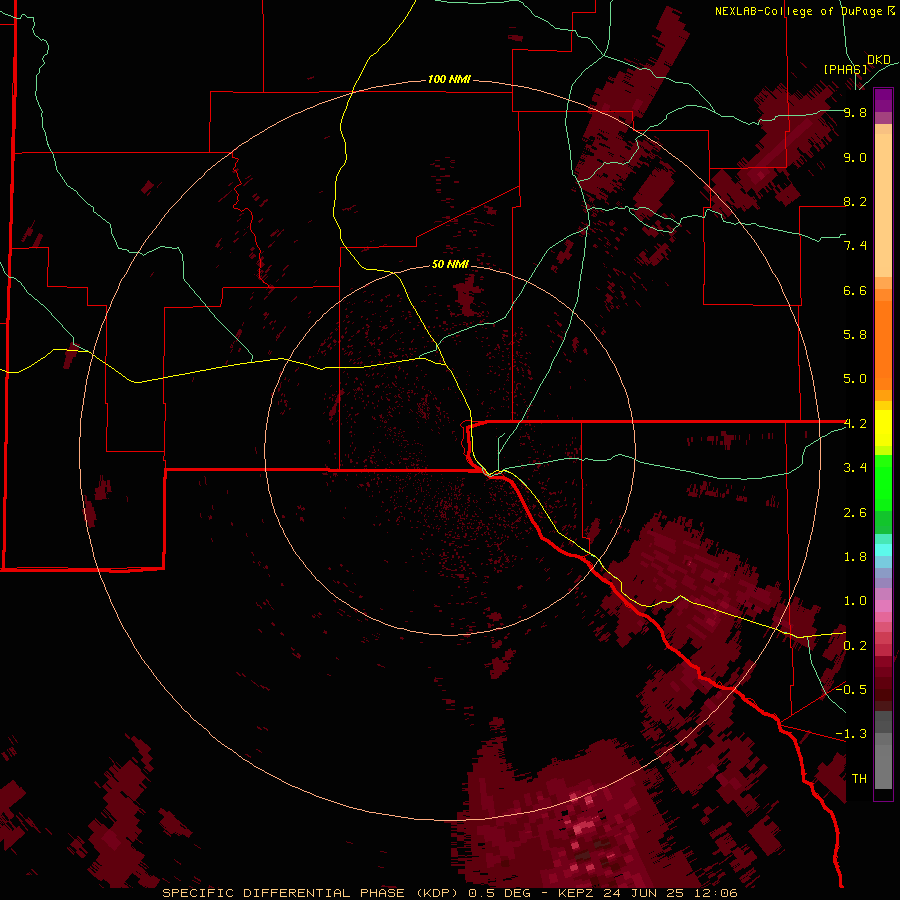Click the 7.4 scale value
The height and width of the screenshot is (900, 900).
[855, 246]
